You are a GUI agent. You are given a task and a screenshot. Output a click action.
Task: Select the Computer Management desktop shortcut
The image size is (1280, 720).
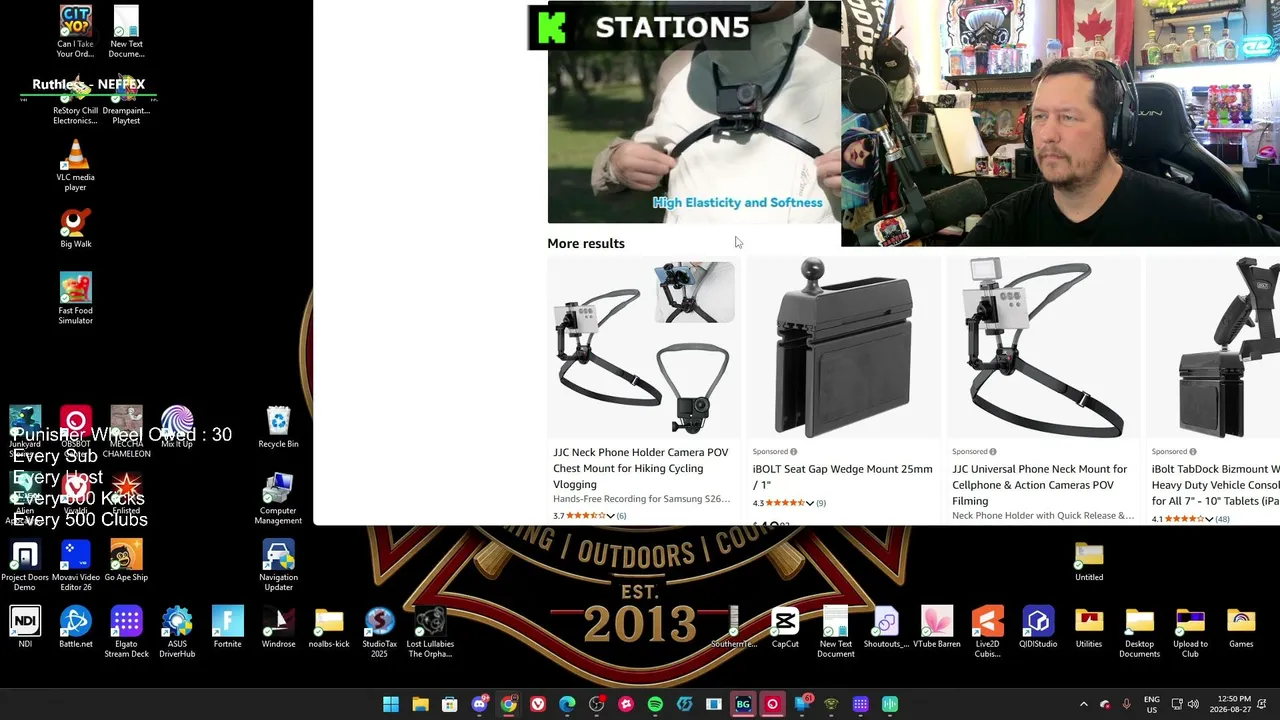[x=278, y=498]
